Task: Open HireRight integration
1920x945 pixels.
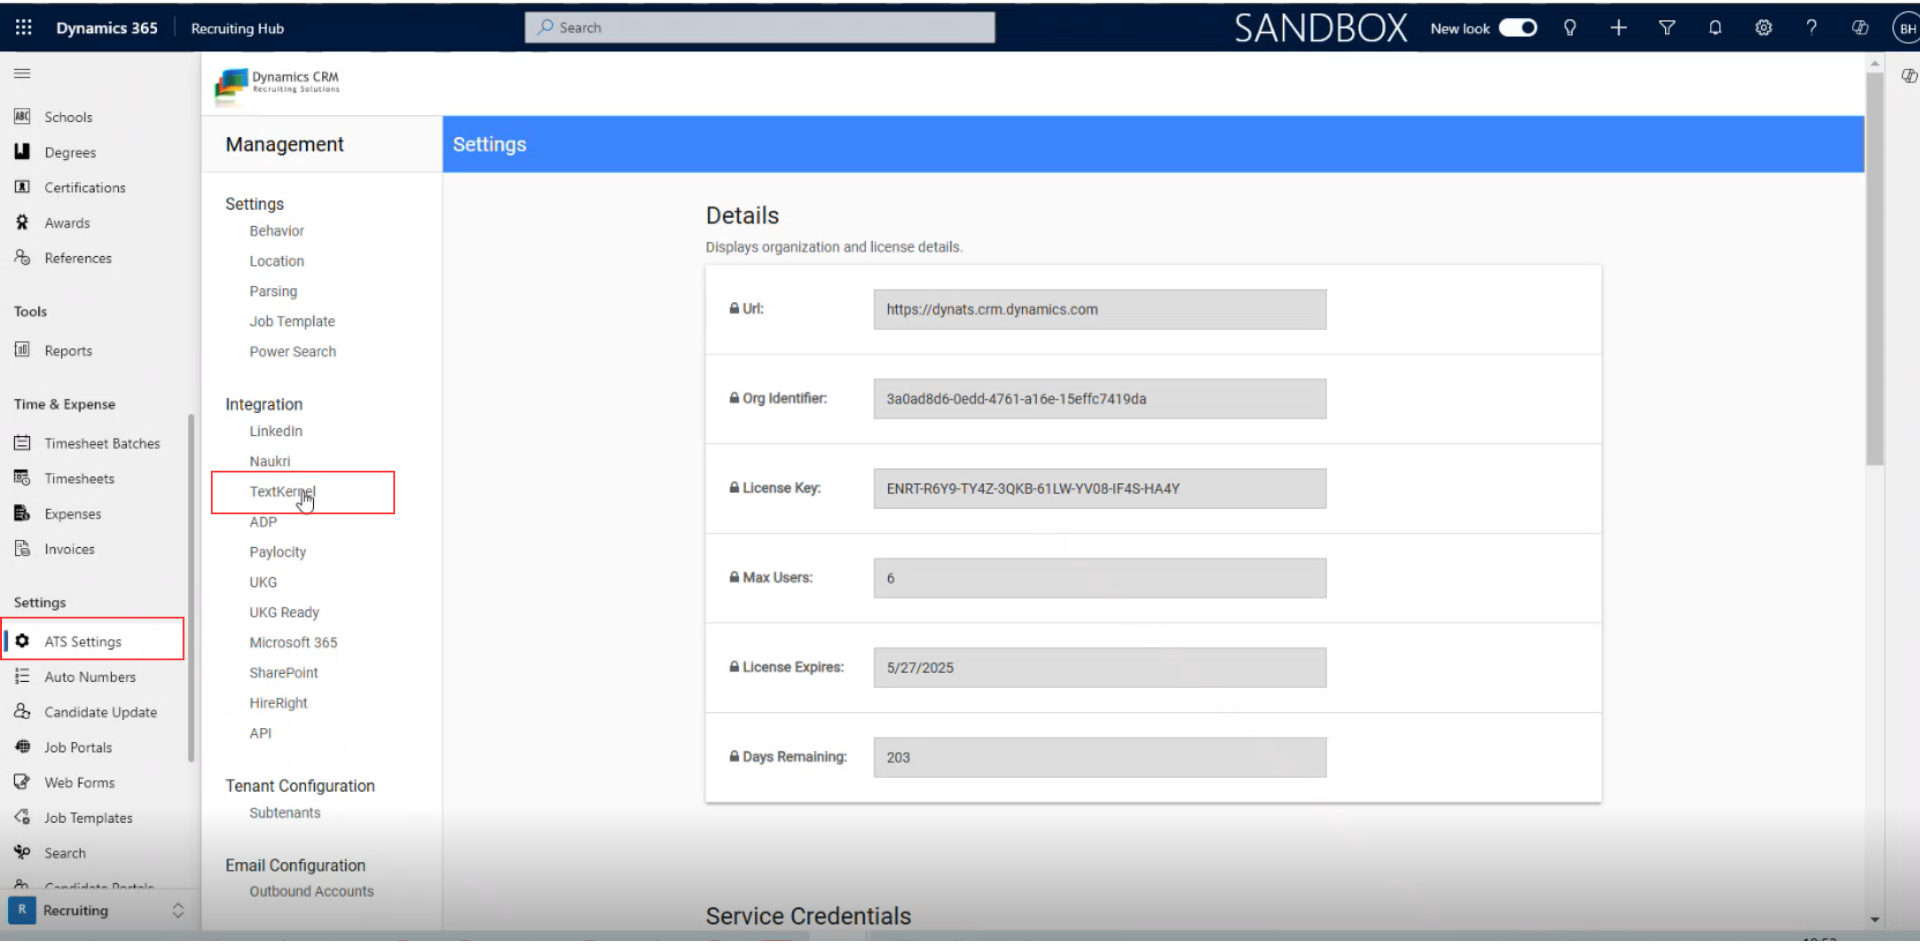Action: [x=278, y=703]
